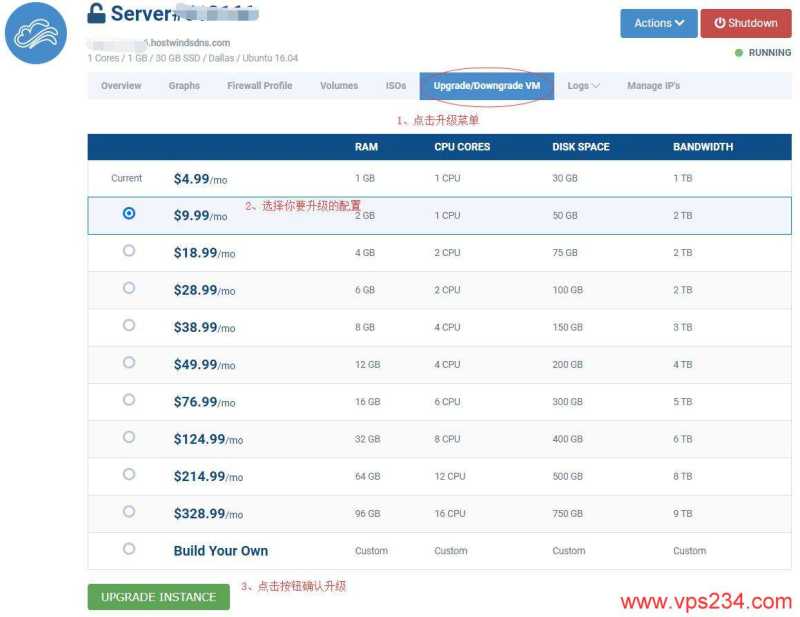Go to the Volumes tab
The image size is (800, 617).
click(339, 86)
